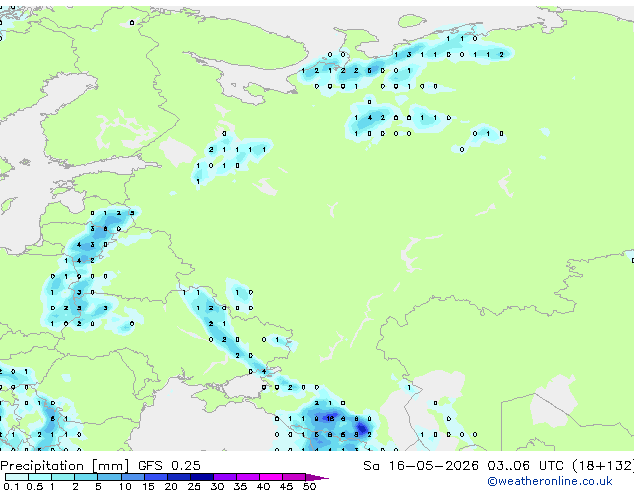The image size is (634, 490).
Task: Click the '(18+132)' forecast run text
Action: click(603, 466)
